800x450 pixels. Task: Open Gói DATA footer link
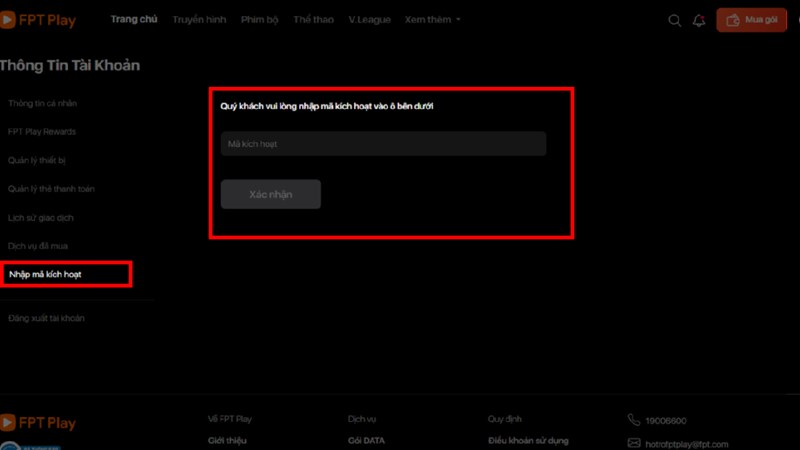[x=366, y=440]
